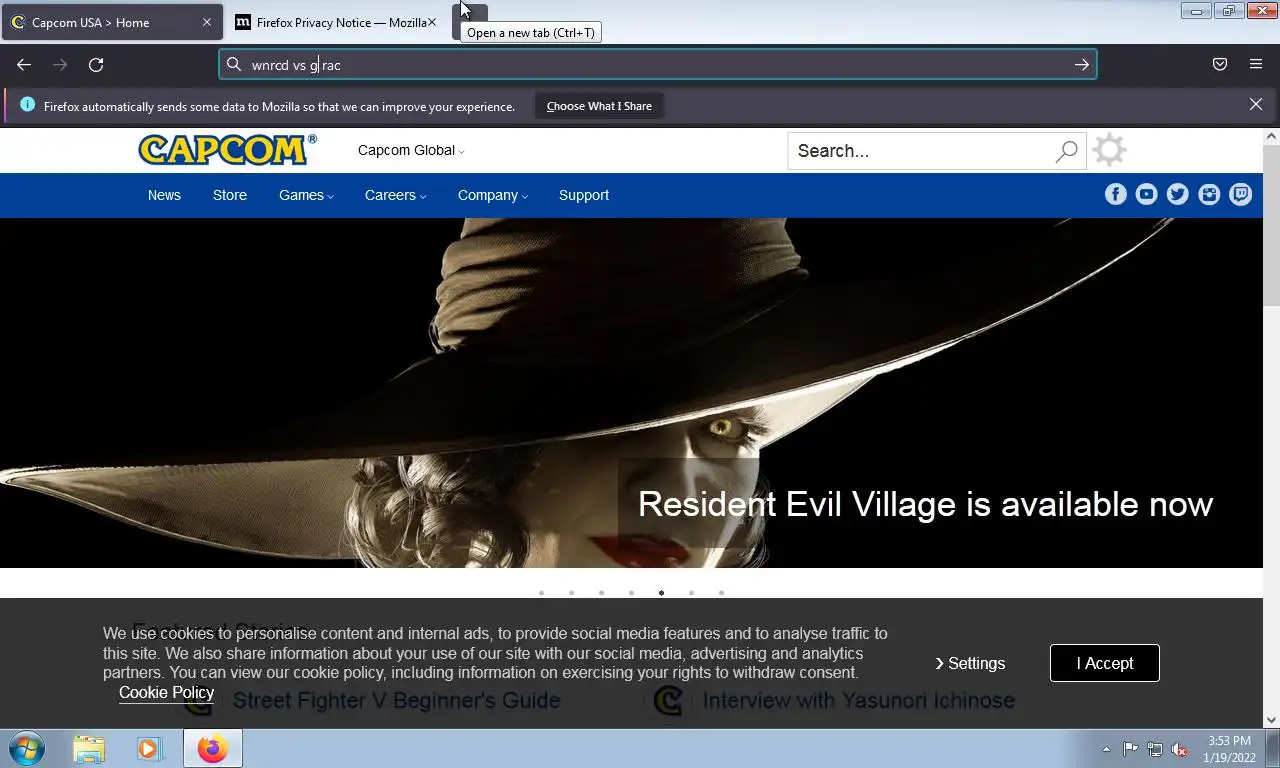Open the Windows Start button
Image resolution: width=1280 pixels, height=768 pixels.
click(x=26, y=748)
